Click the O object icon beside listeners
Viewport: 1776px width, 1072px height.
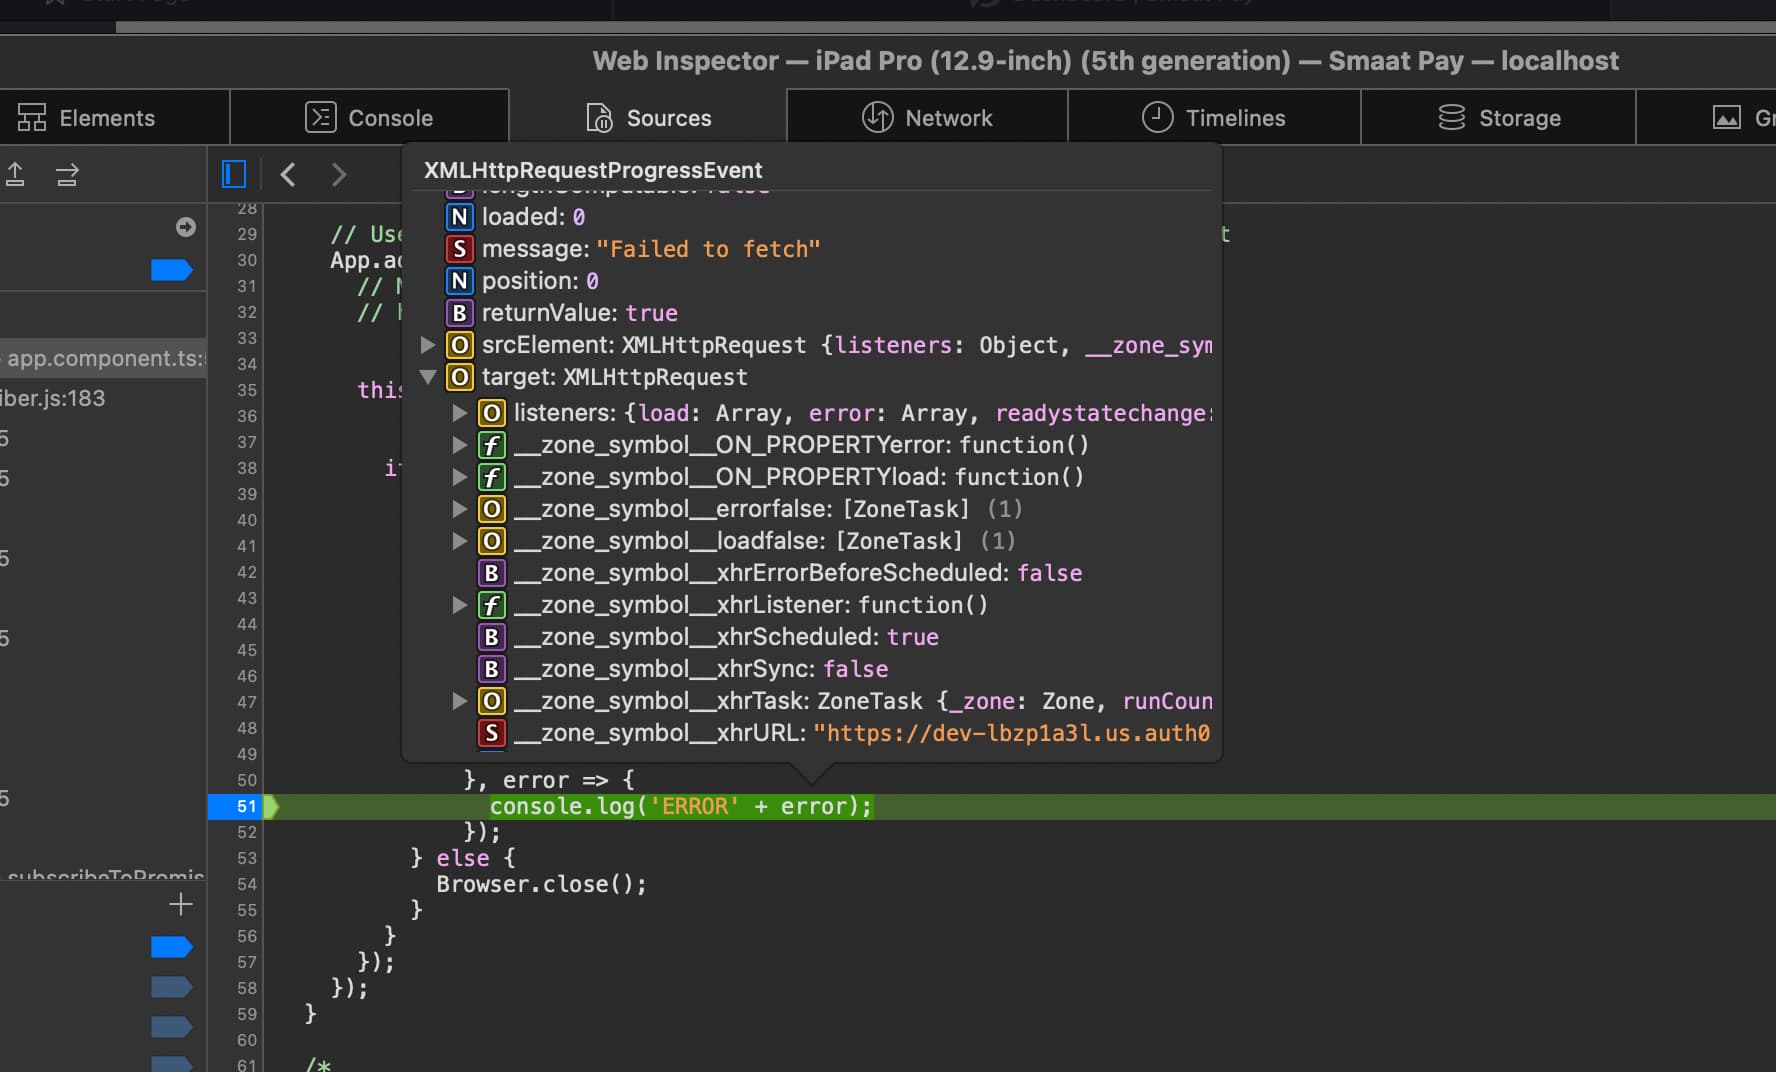tap(491, 413)
